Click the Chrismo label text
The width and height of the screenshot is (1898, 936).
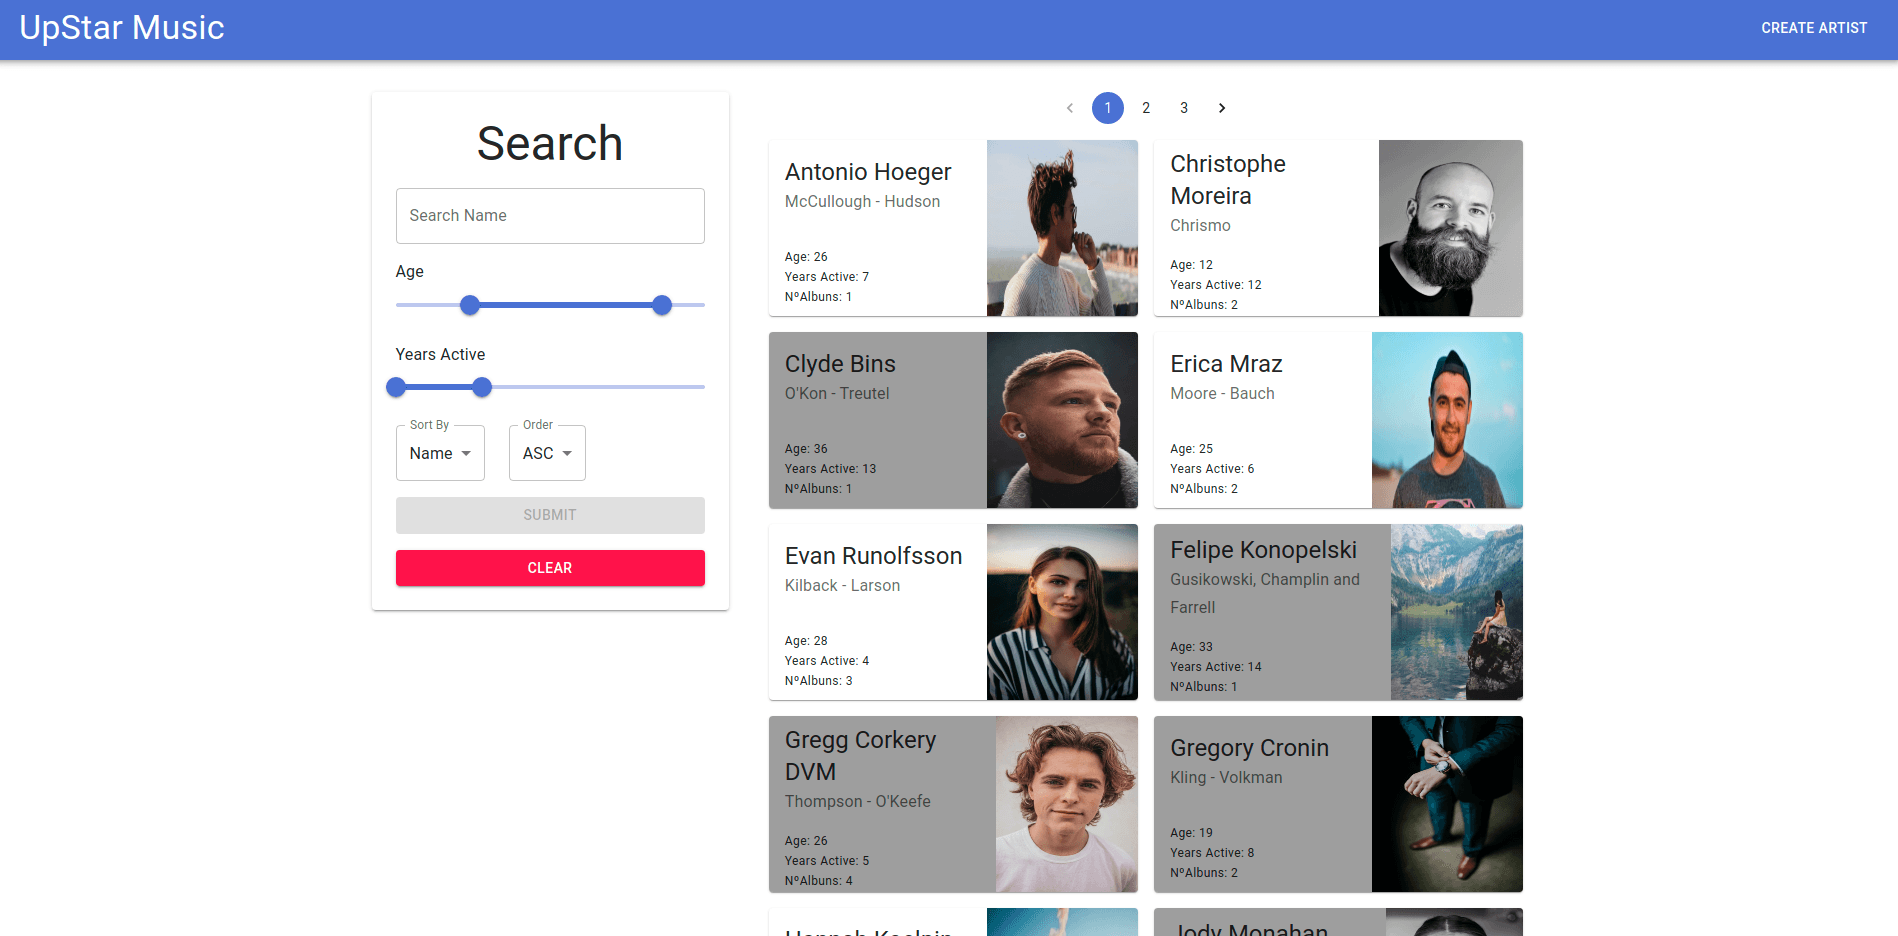[x=1200, y=226]
